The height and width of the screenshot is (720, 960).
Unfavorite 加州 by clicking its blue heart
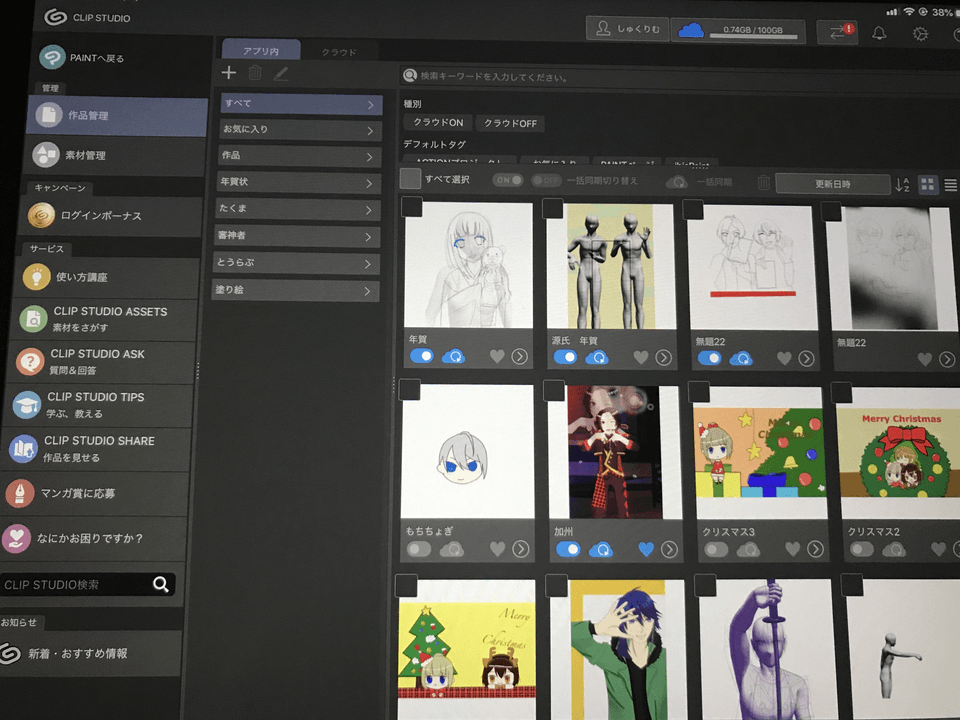[x=646, y=549]
